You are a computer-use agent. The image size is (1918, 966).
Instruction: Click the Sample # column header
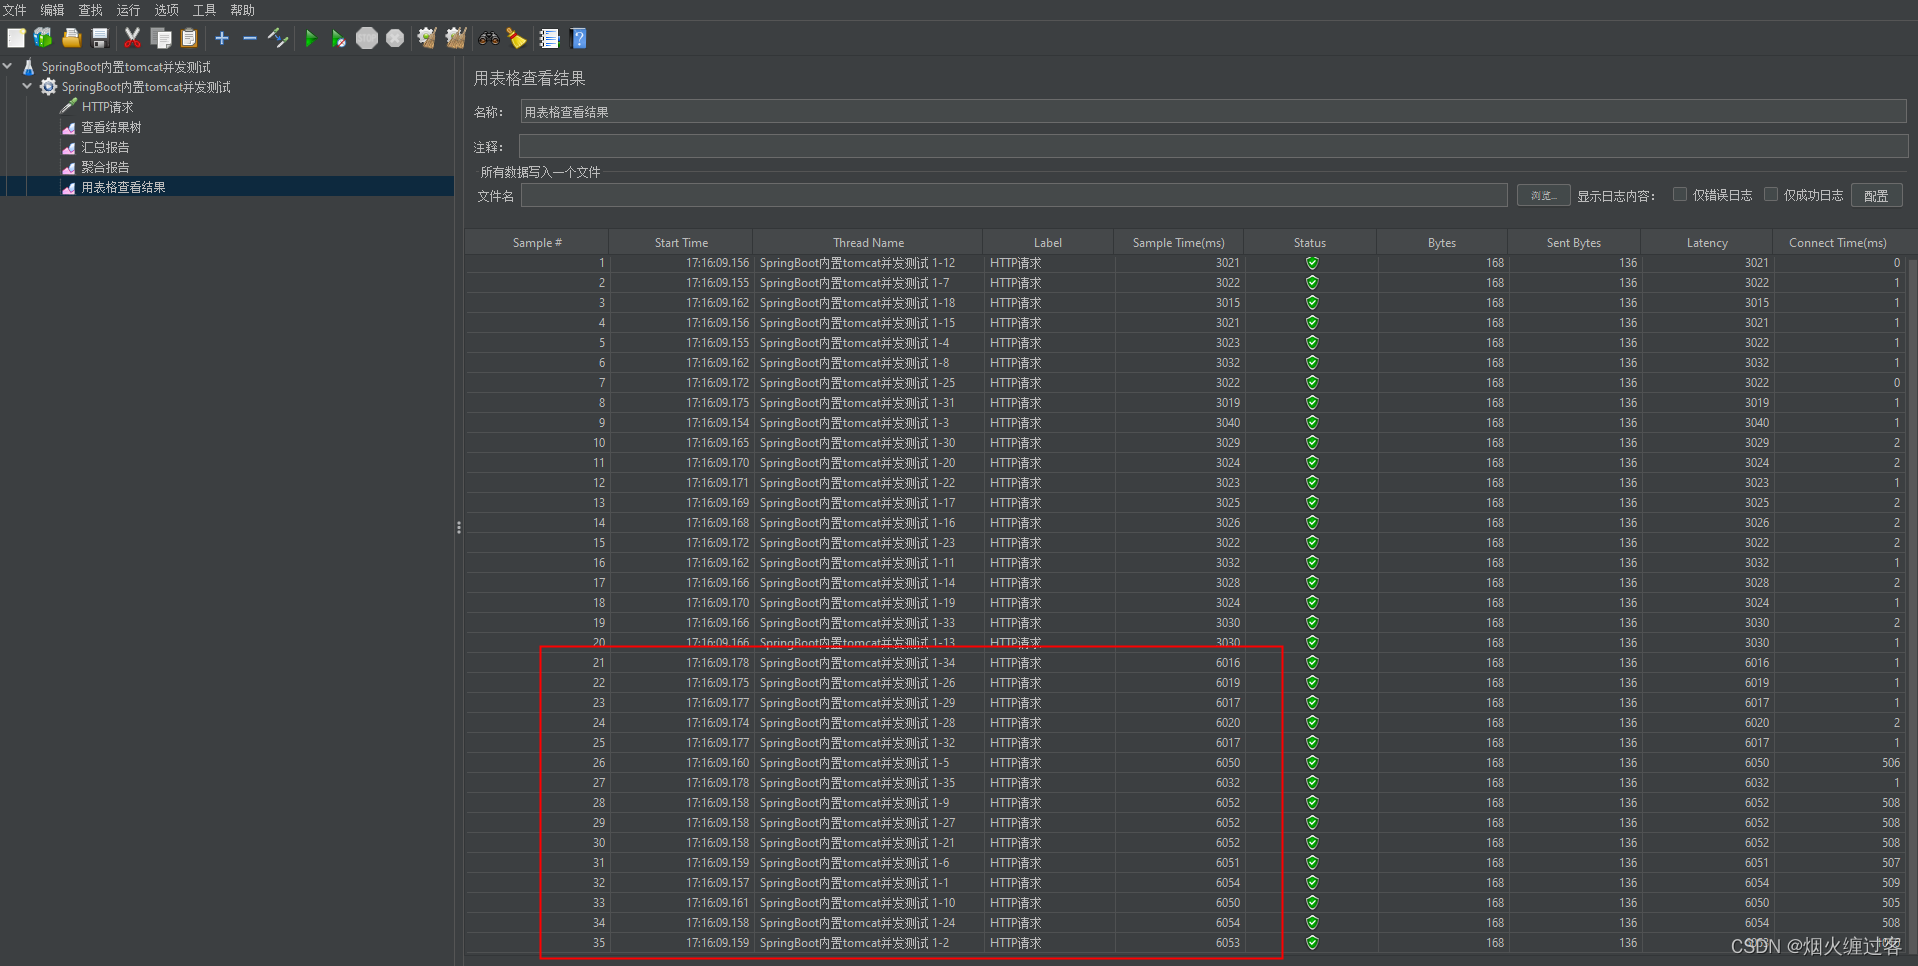(x=537, y=243)
